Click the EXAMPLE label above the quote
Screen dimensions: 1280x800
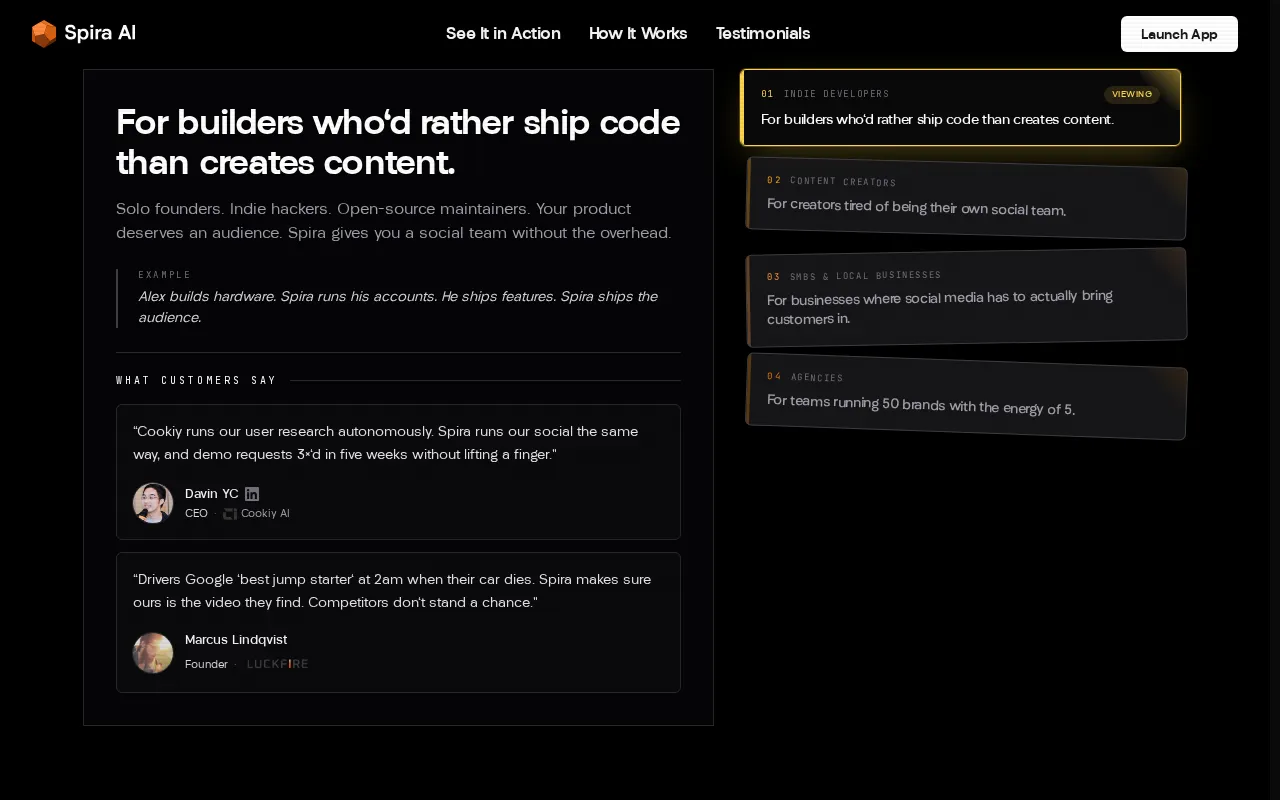click(164, 275)
